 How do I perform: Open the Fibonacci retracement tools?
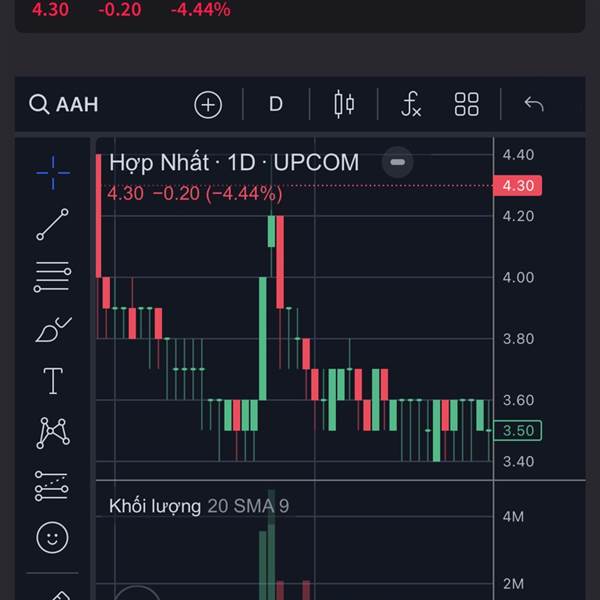[x=52, y=277]
